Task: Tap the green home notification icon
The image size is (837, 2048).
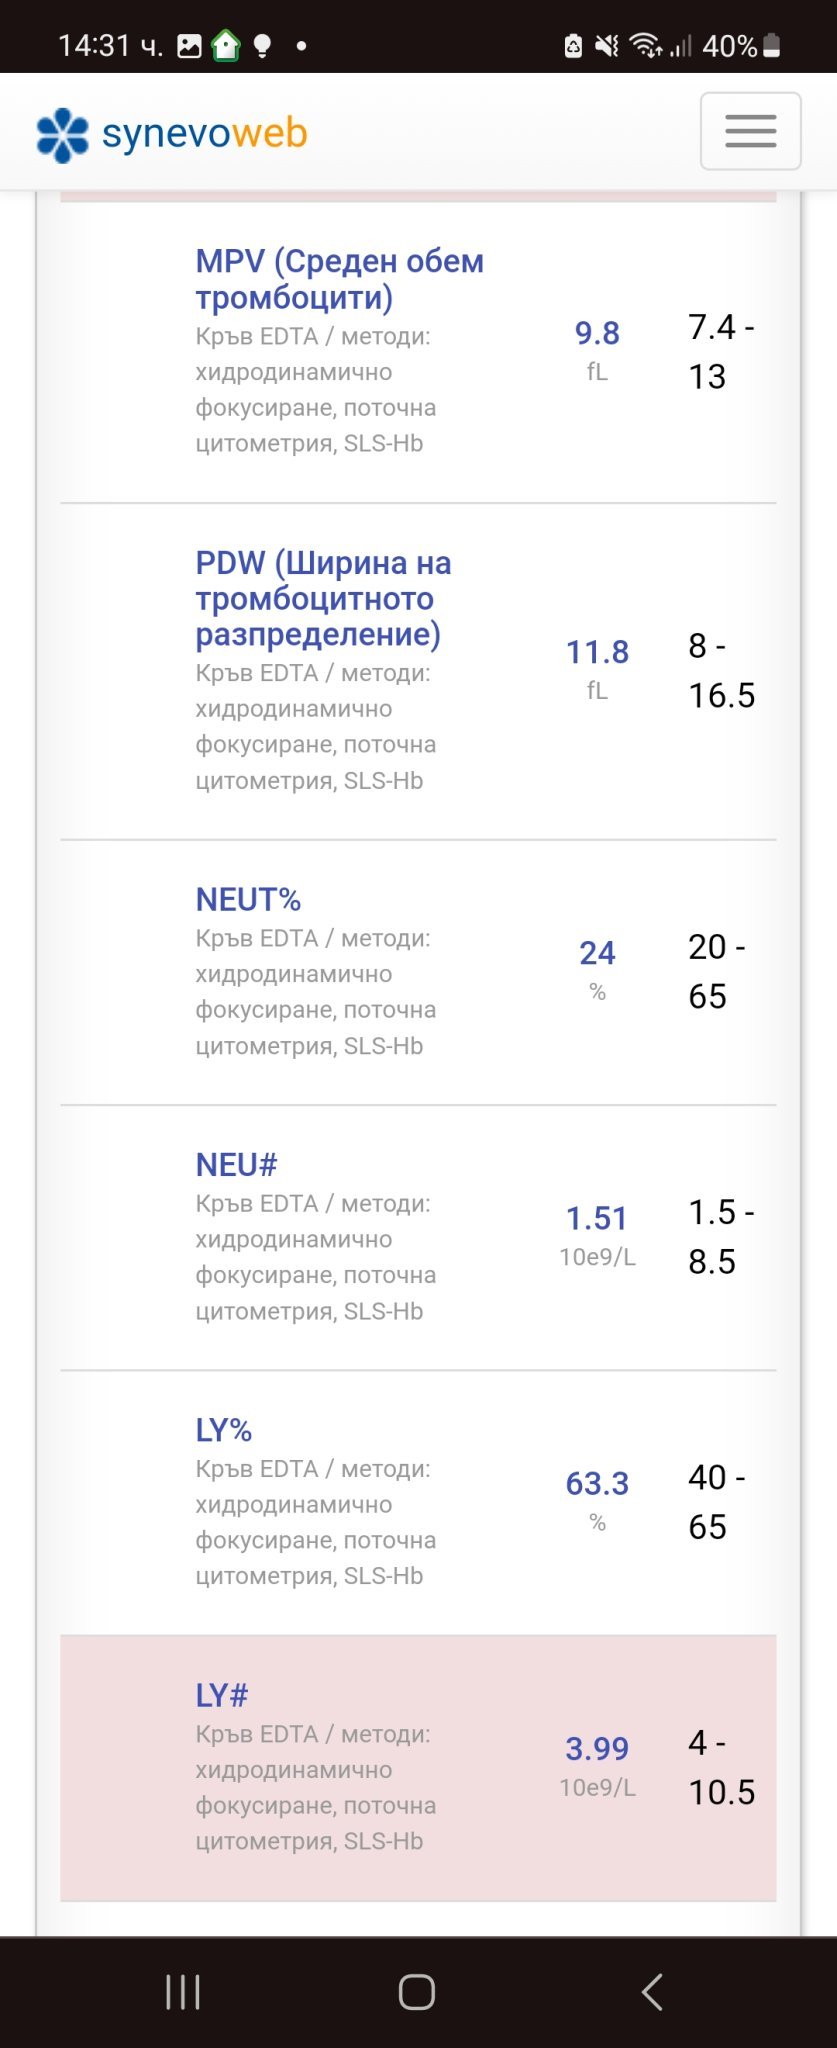Action: coord(226,46)
